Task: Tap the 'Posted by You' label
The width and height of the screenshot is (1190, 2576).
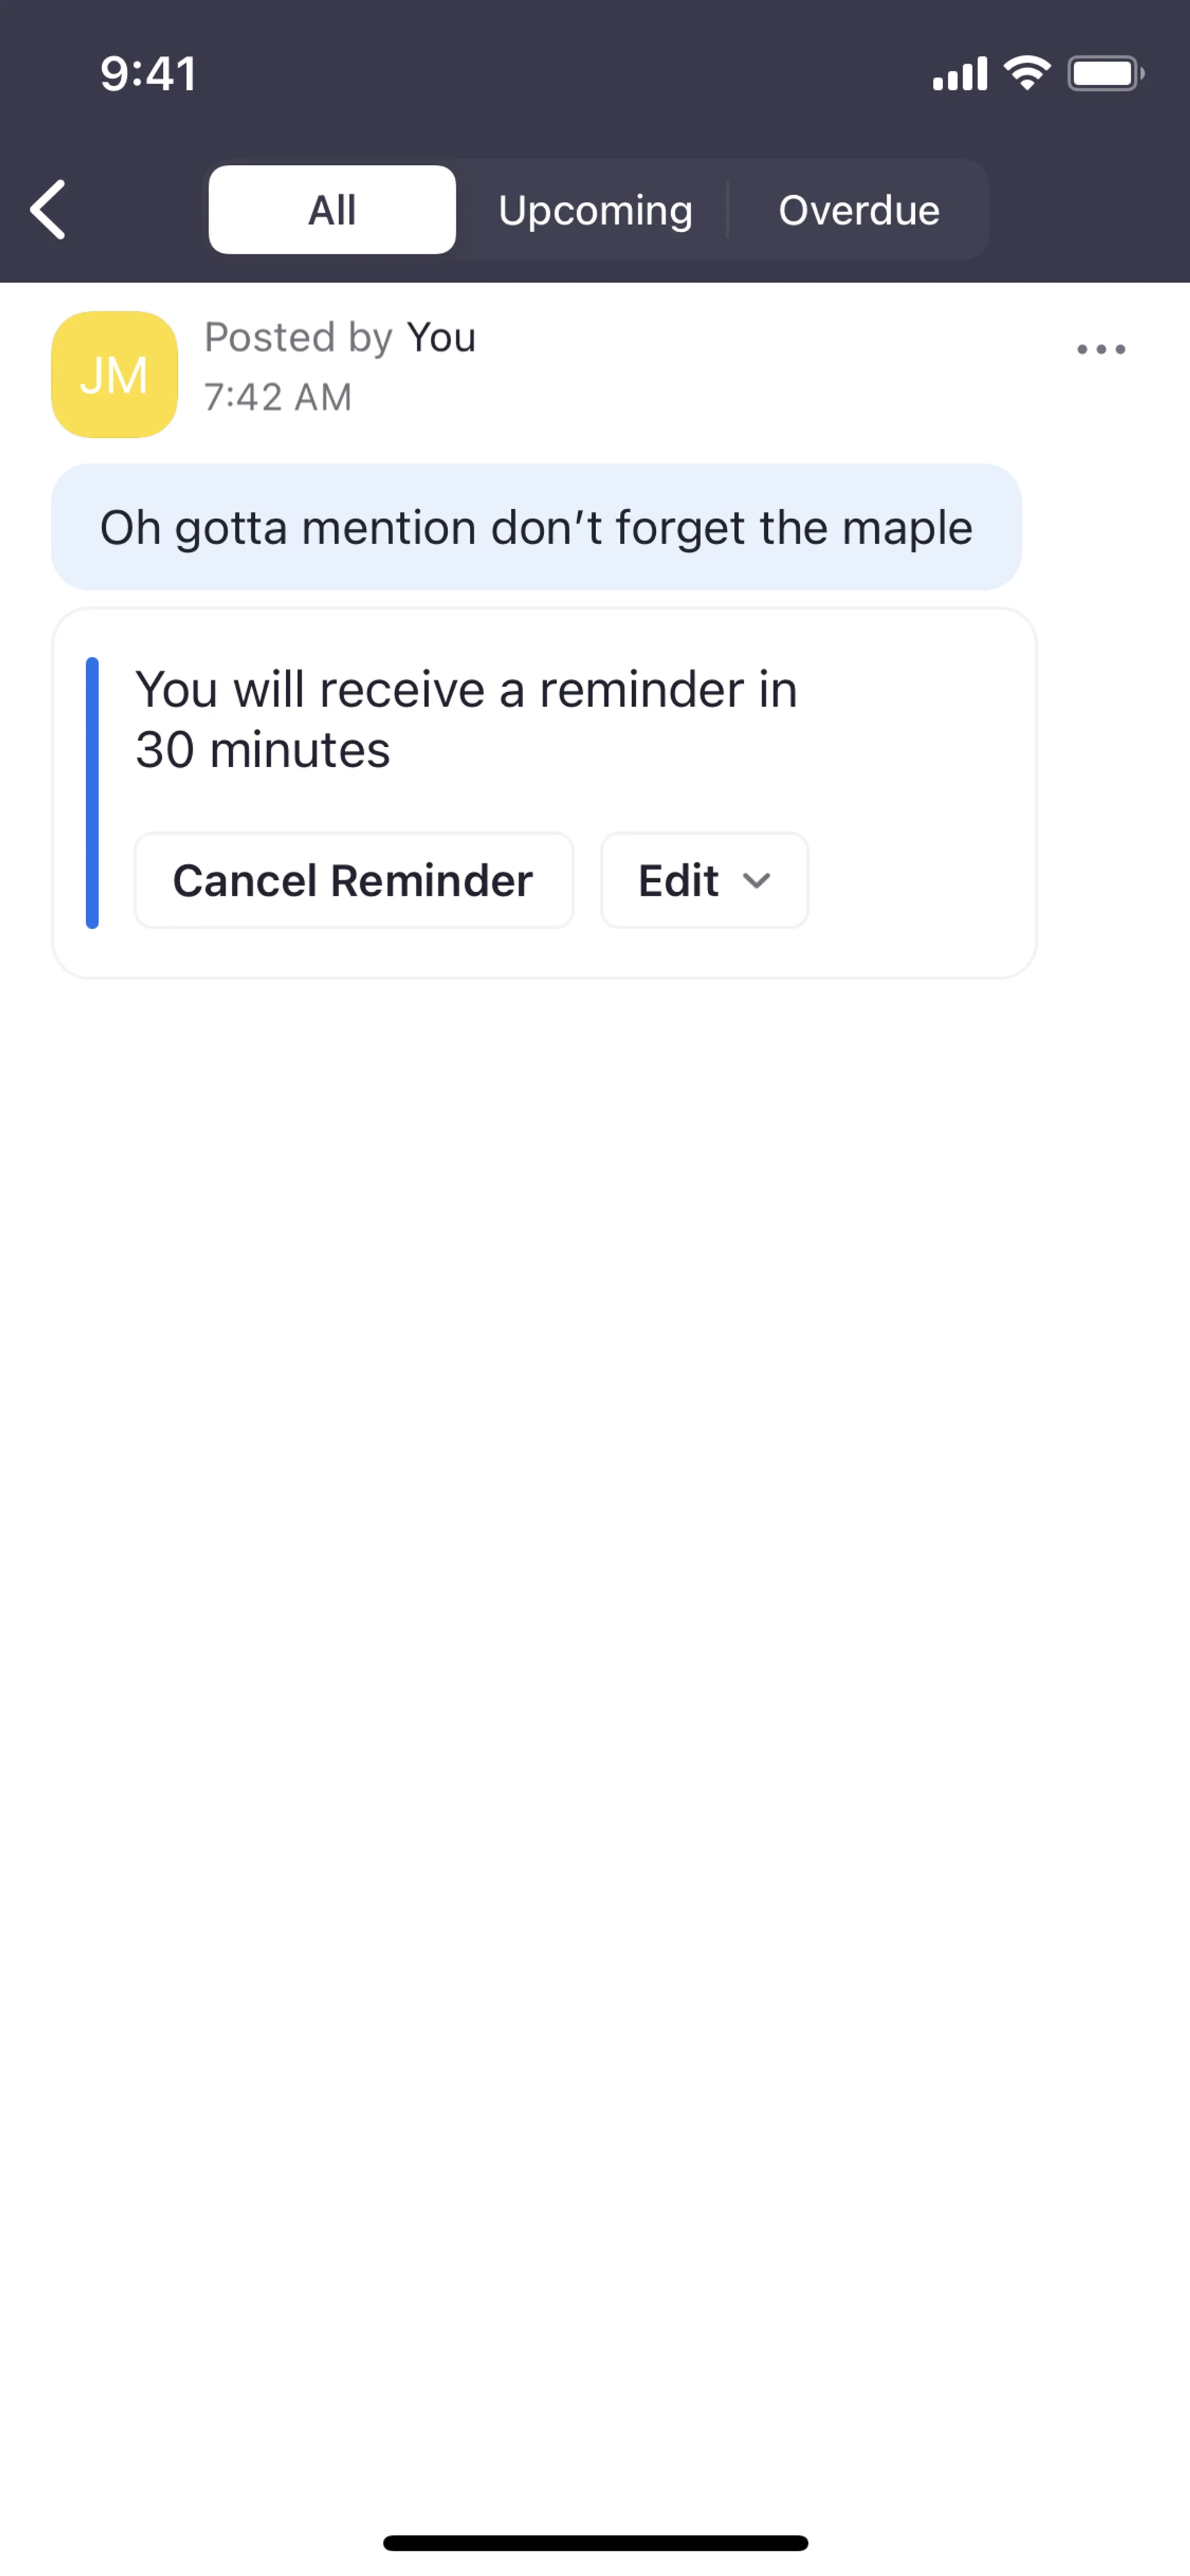Action: click(x=340, y=338)
